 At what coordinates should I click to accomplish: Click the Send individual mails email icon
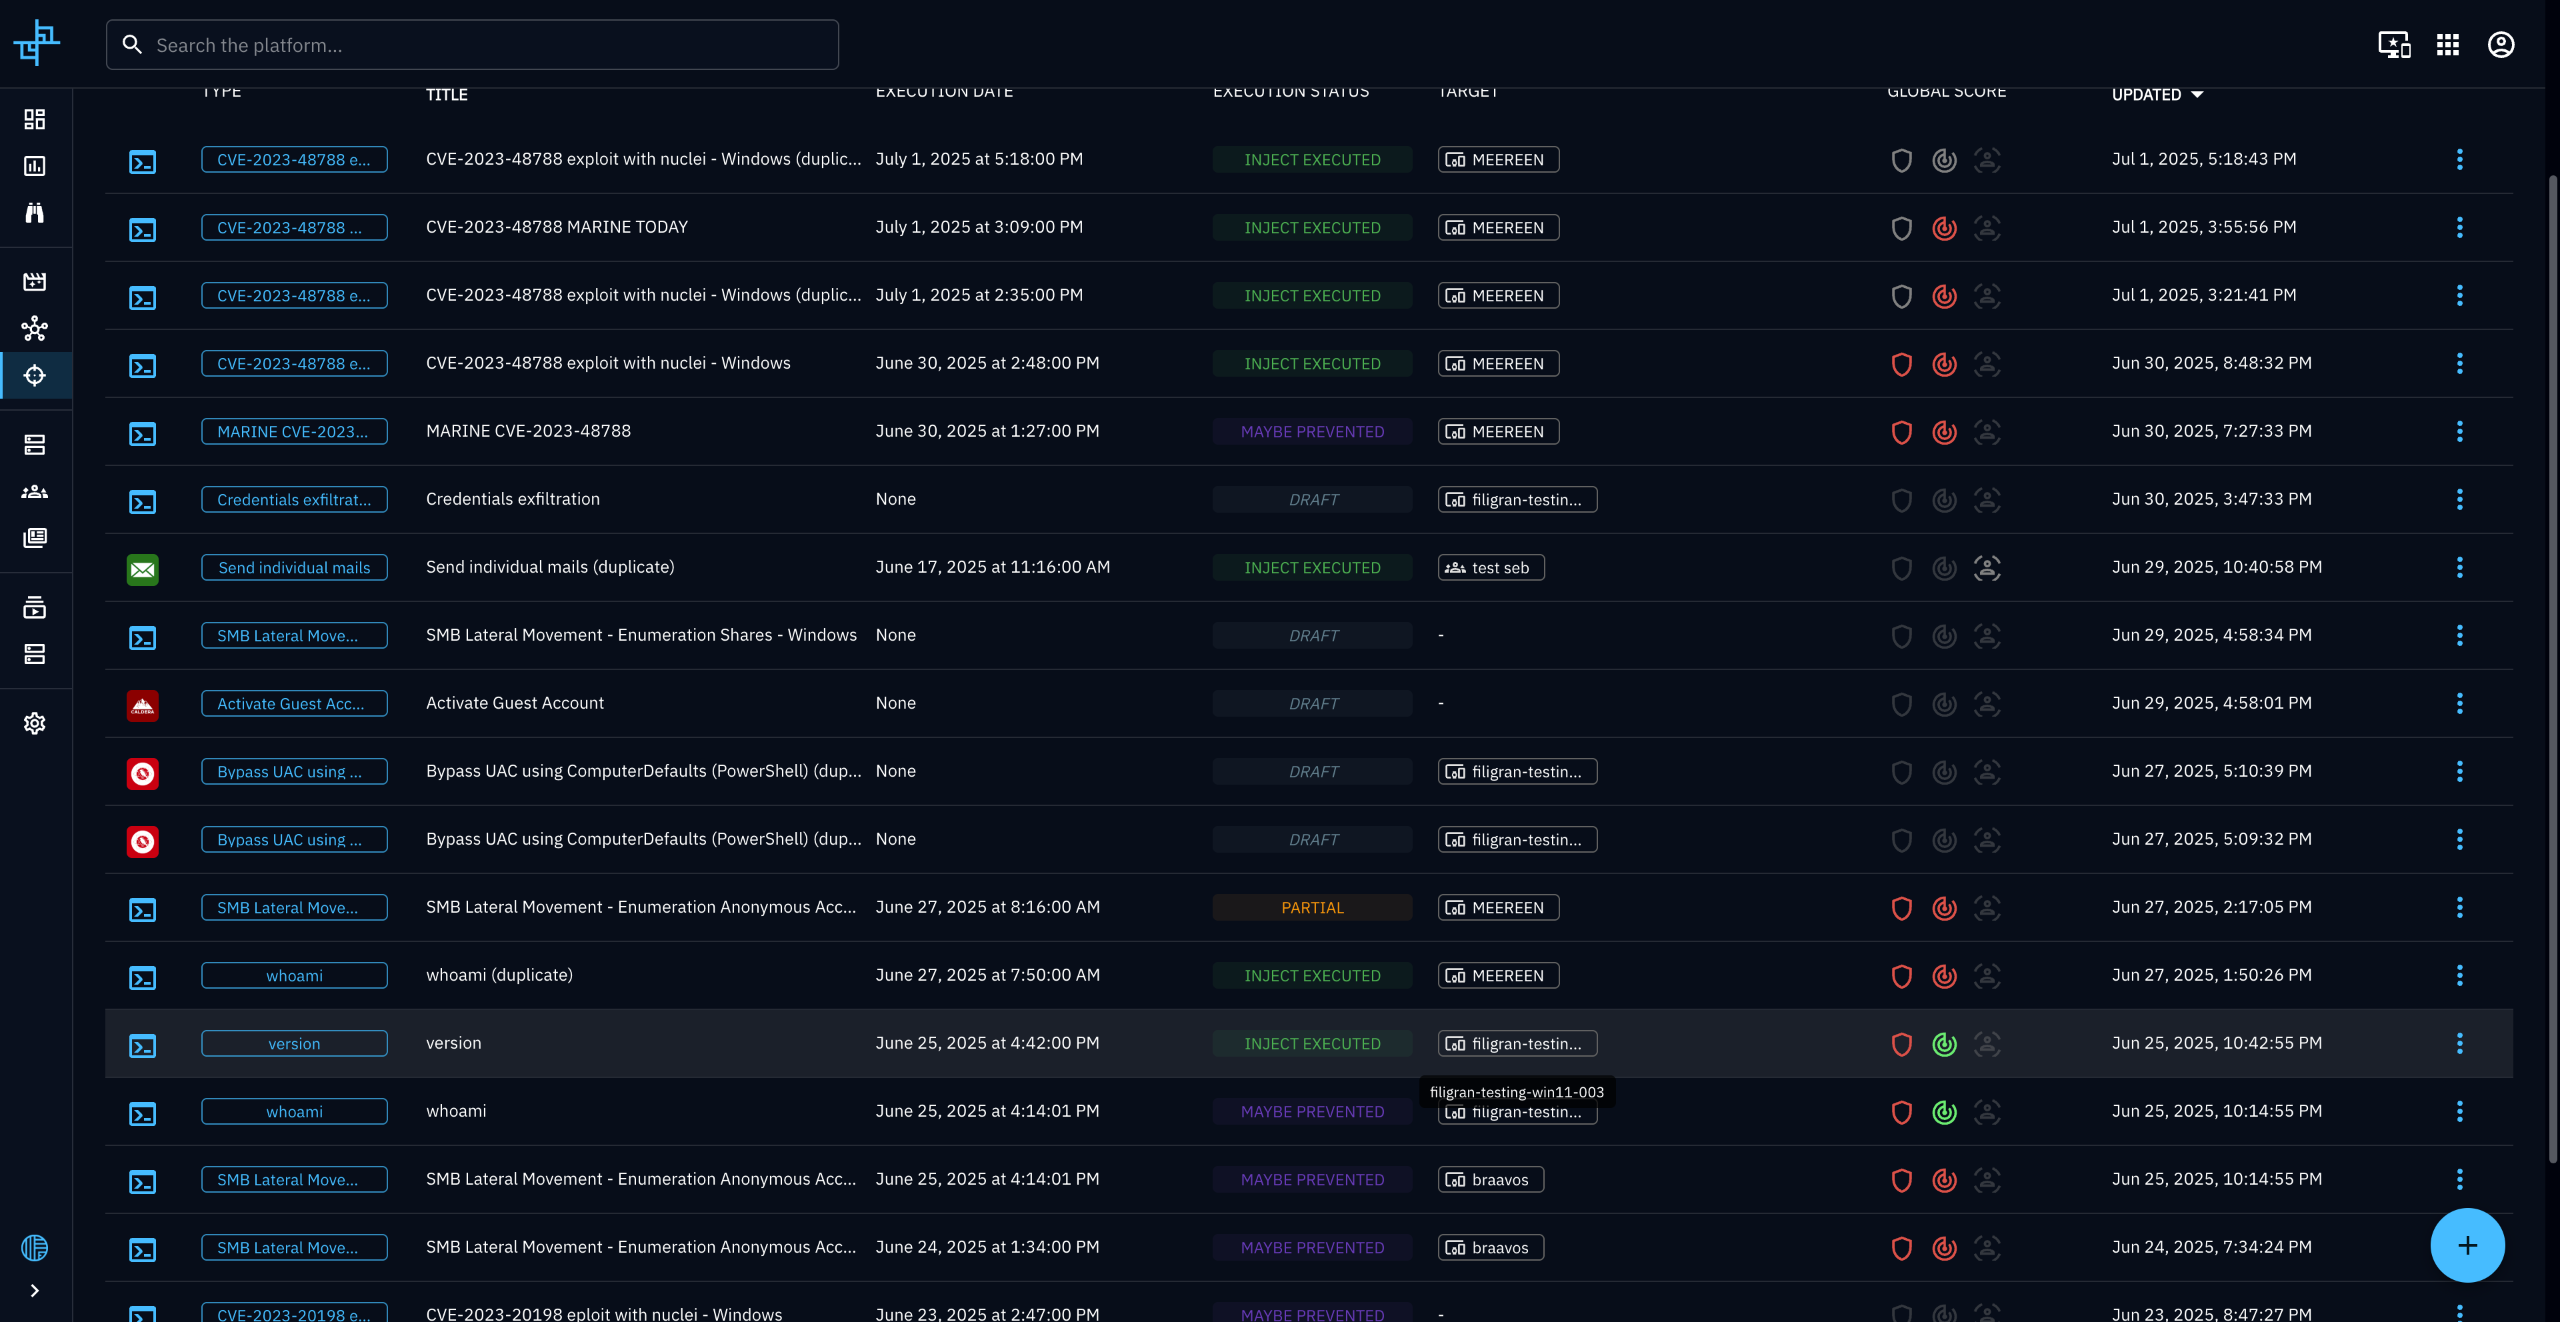point(143,569)
